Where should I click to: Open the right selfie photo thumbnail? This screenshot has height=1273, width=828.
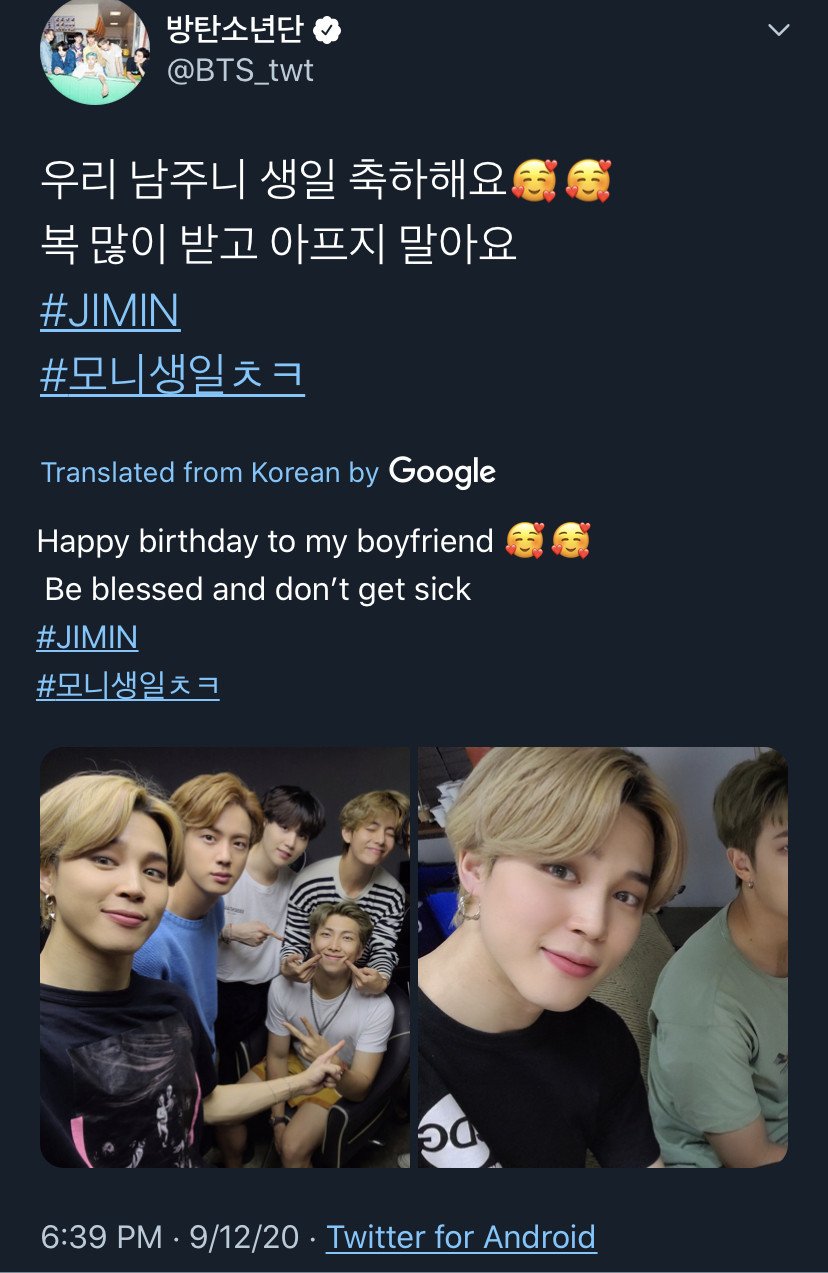603,957
